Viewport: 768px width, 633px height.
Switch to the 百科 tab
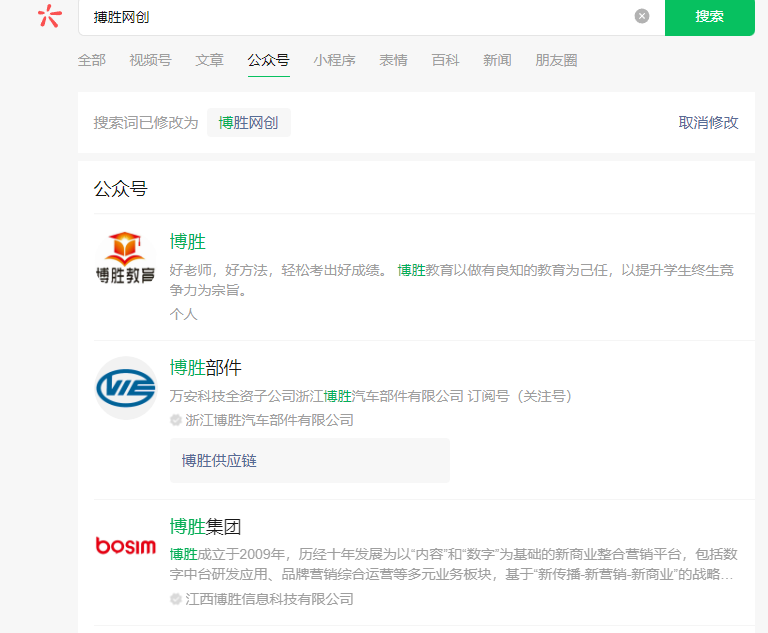coord(445,60)
